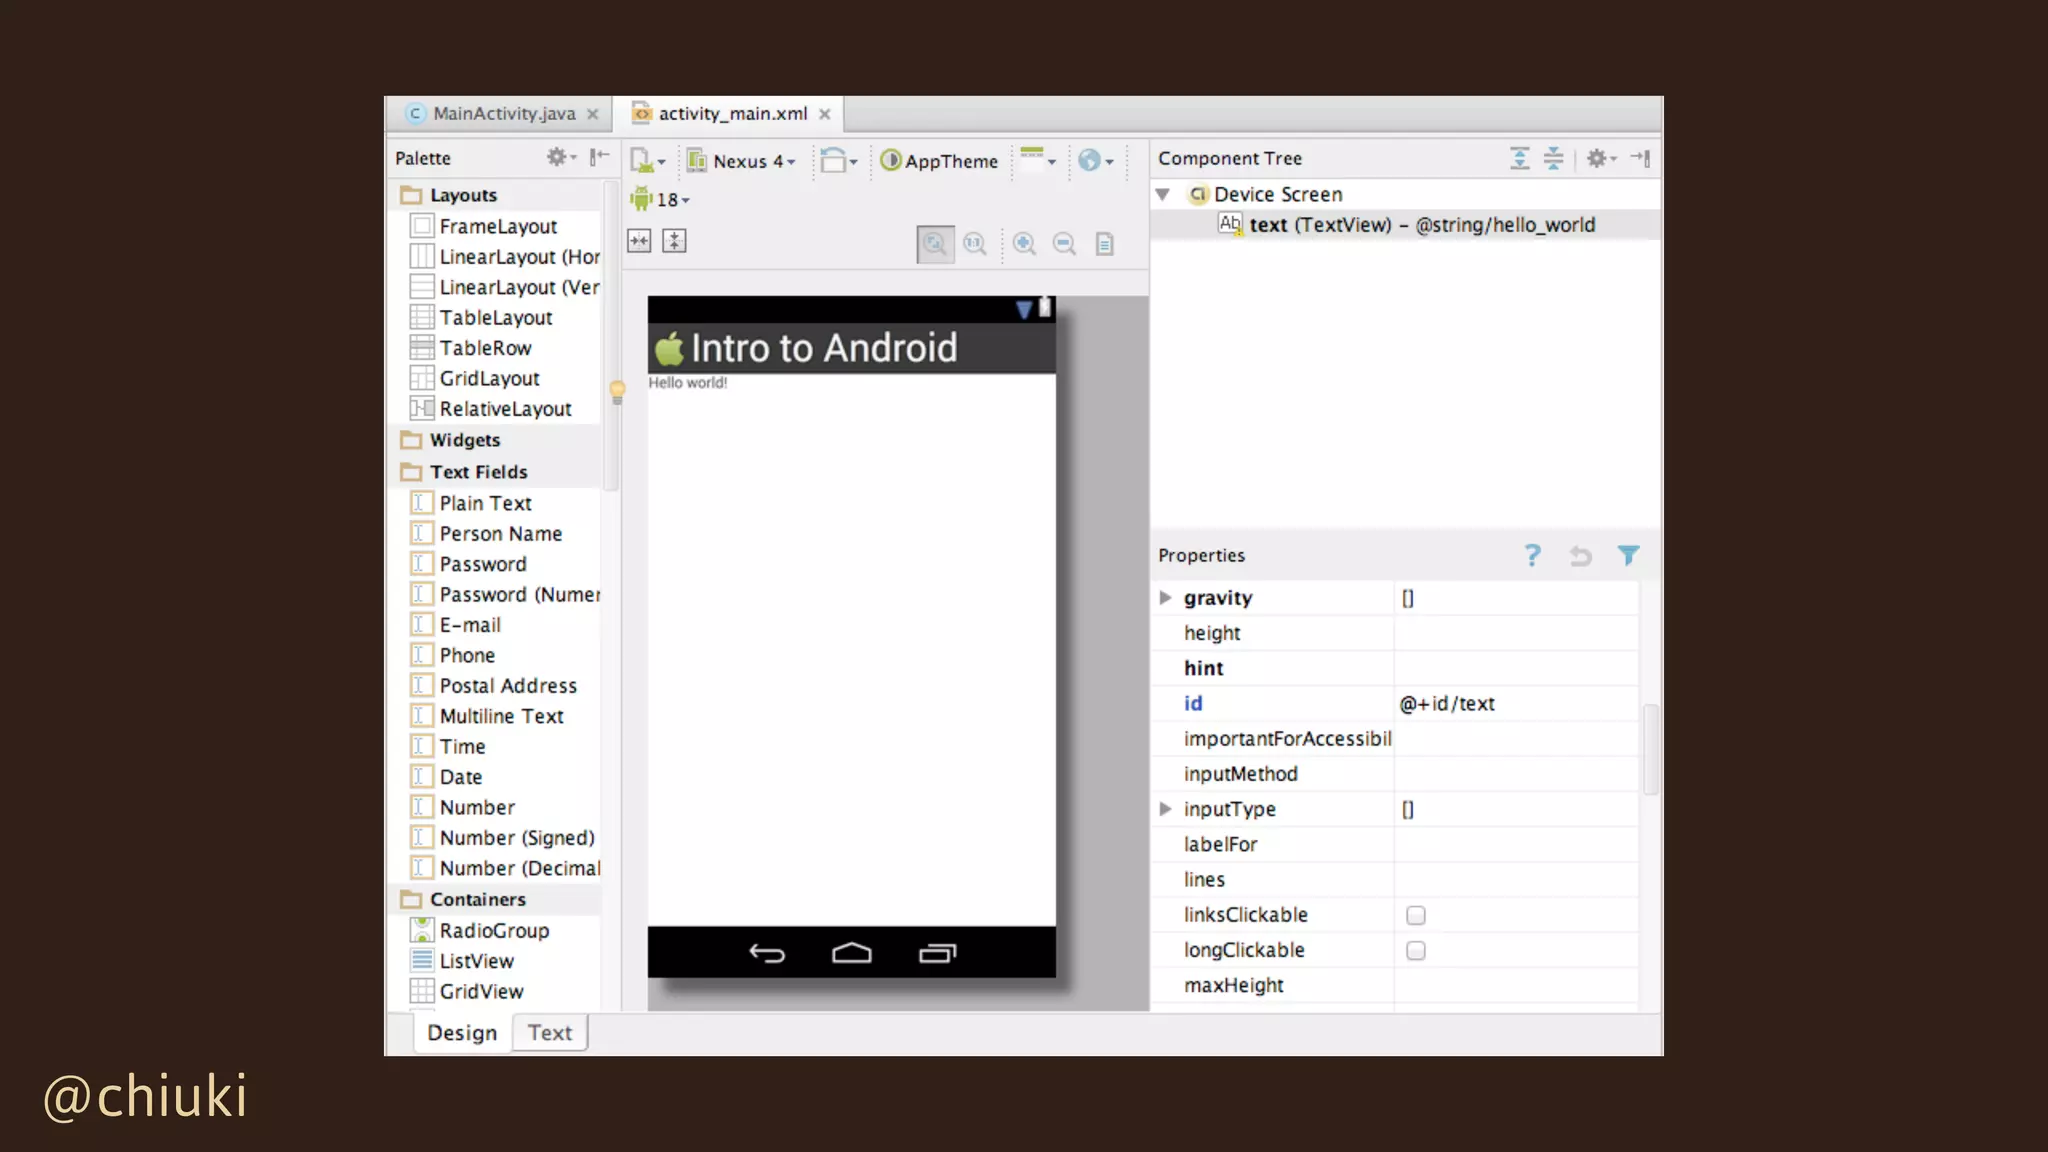Toggle the zoom-to-fit screen icon
Viewport: 2048px width, 1152px height.
(935, 243)
